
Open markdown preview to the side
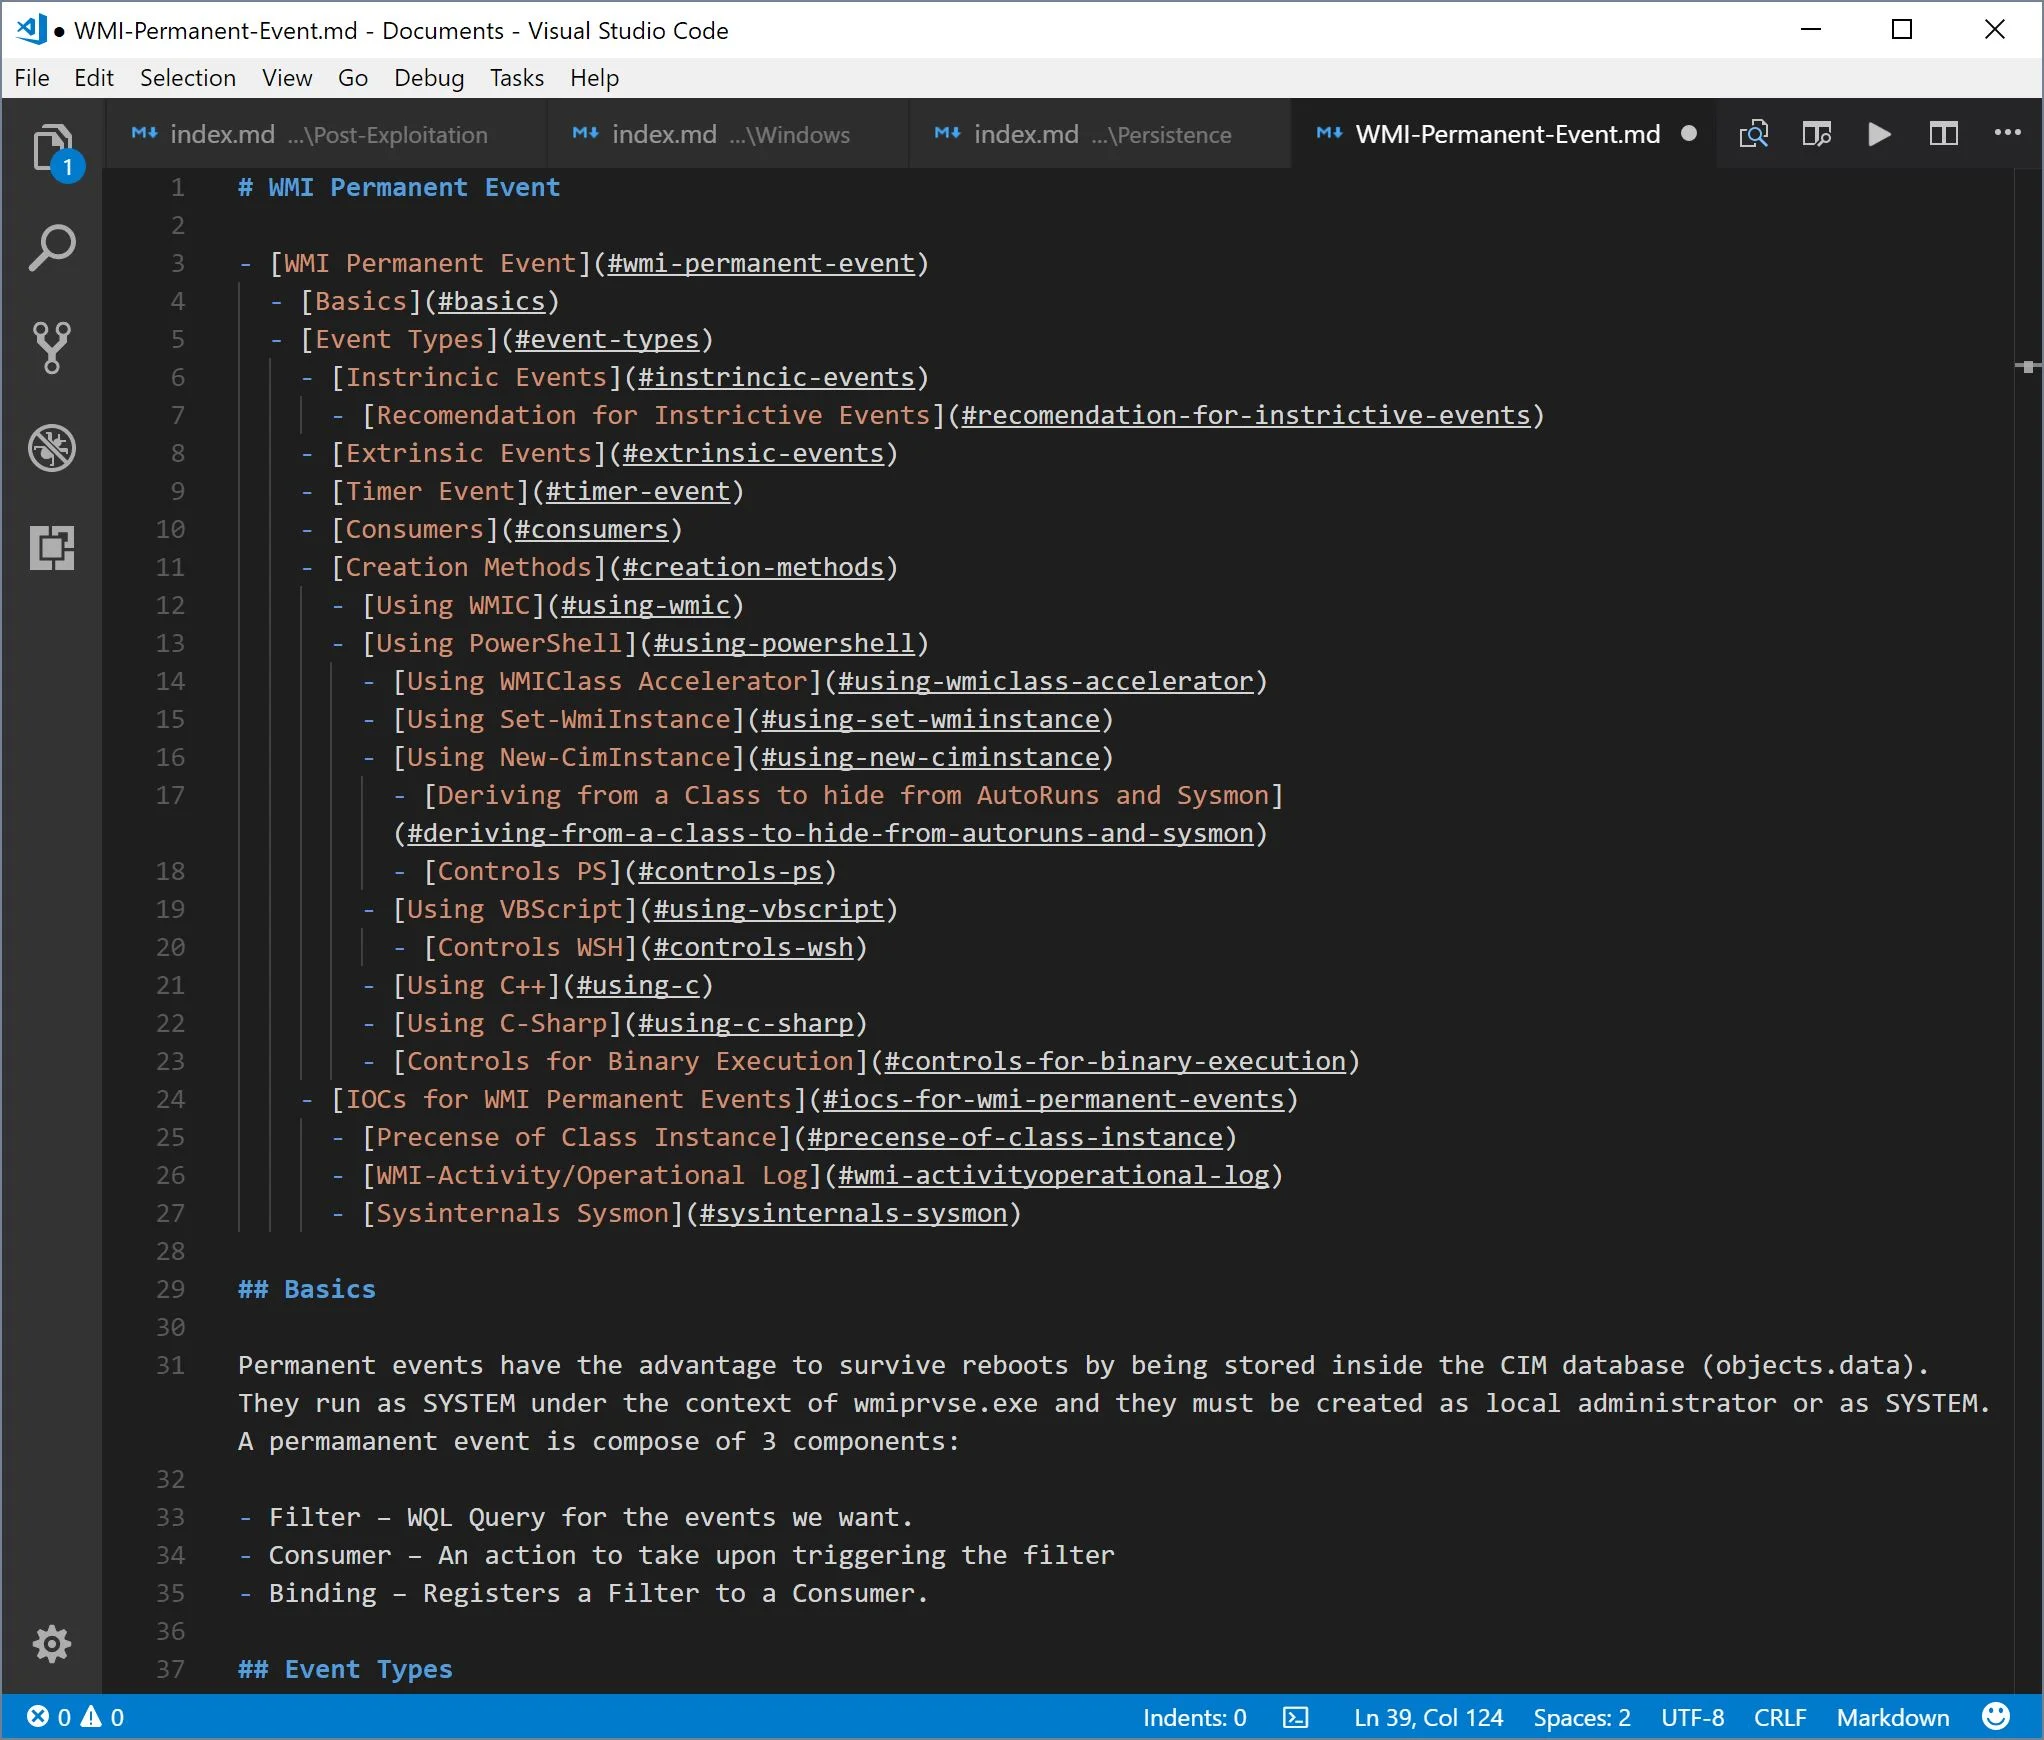click(x=1816, y=134)
